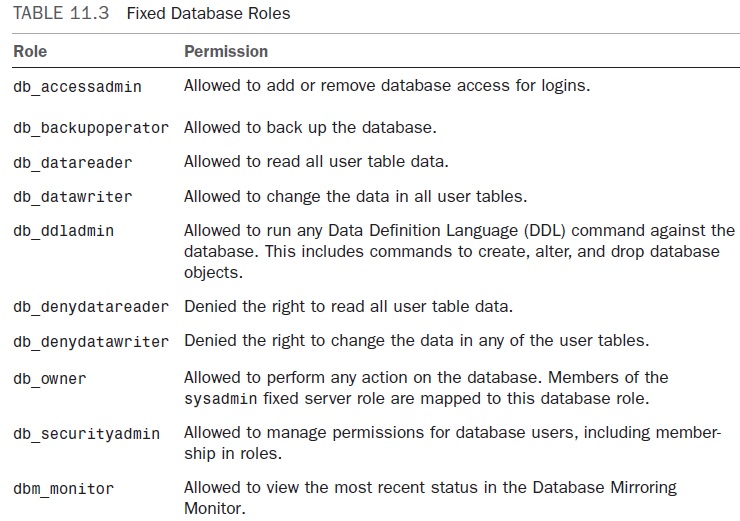Select the db_datawriter role entry
The height and width of the screenshot is (521, 740).
coord(73,197)
